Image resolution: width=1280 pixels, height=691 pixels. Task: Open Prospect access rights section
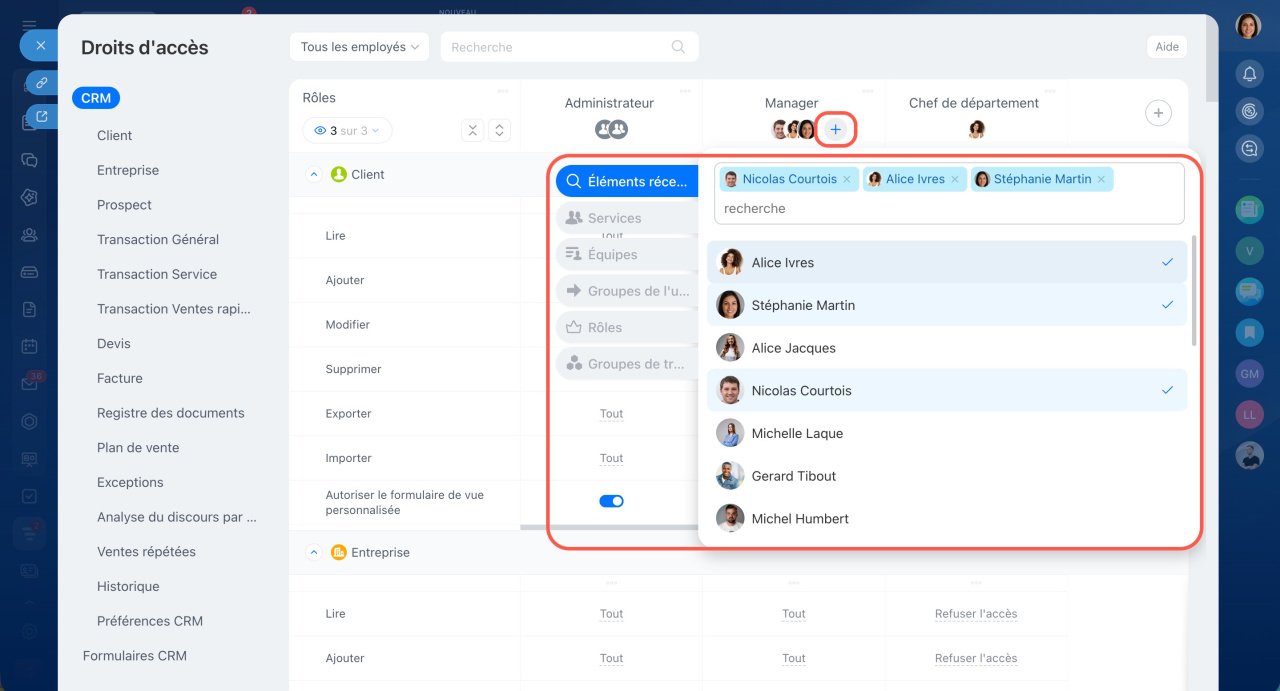pyautogui.click(x=124, y=205)
